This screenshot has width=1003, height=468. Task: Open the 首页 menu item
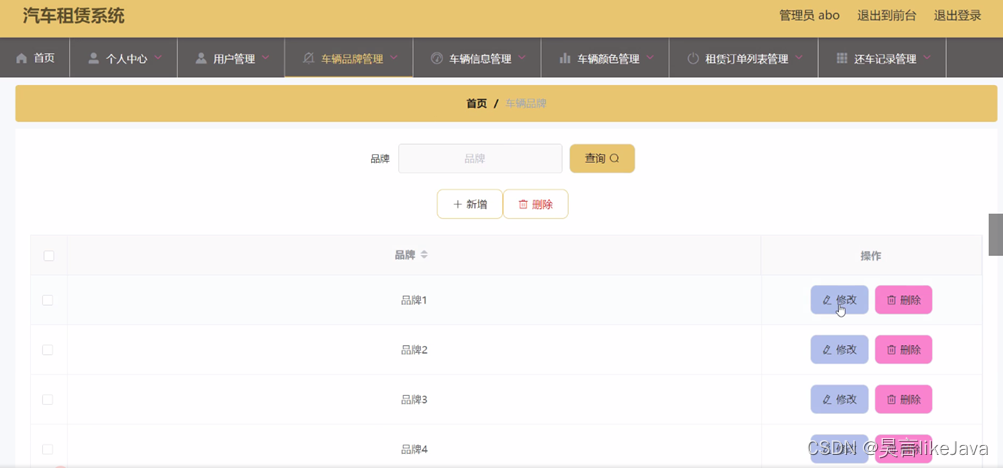click(x=35, y=58)
